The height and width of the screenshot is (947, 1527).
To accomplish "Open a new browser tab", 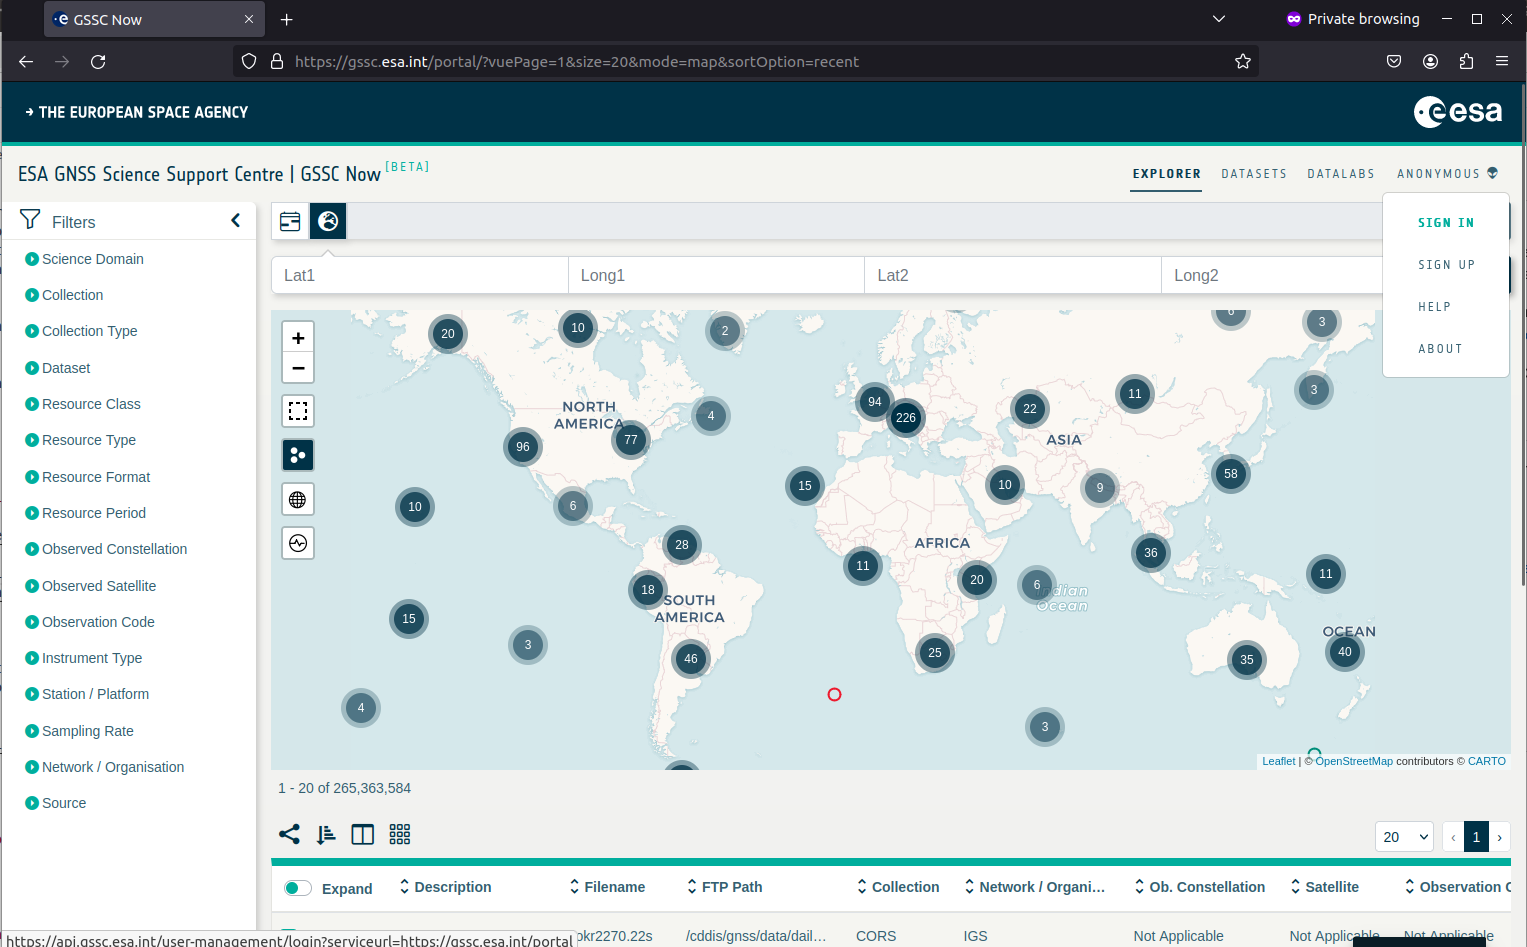I will point(287,19).
